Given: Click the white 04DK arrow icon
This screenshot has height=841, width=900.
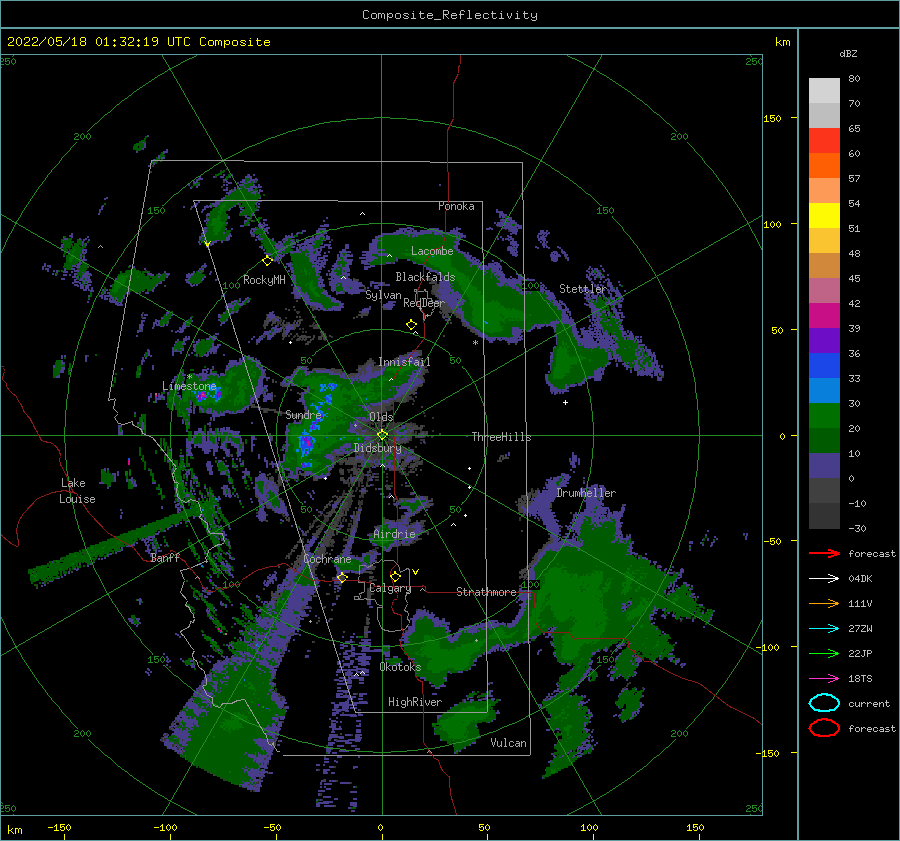Looking at the screenshot, I should 824,578.
